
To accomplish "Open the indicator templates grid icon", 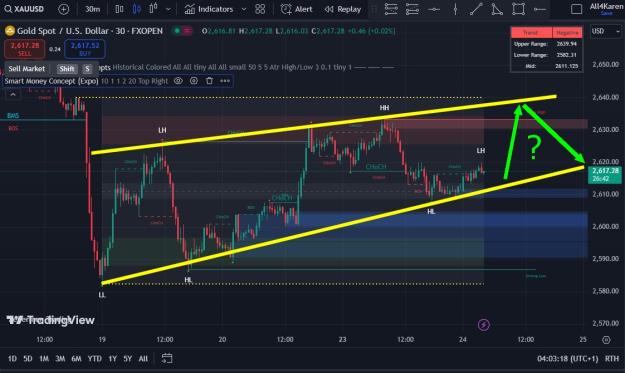I will (x=260, y=9).
